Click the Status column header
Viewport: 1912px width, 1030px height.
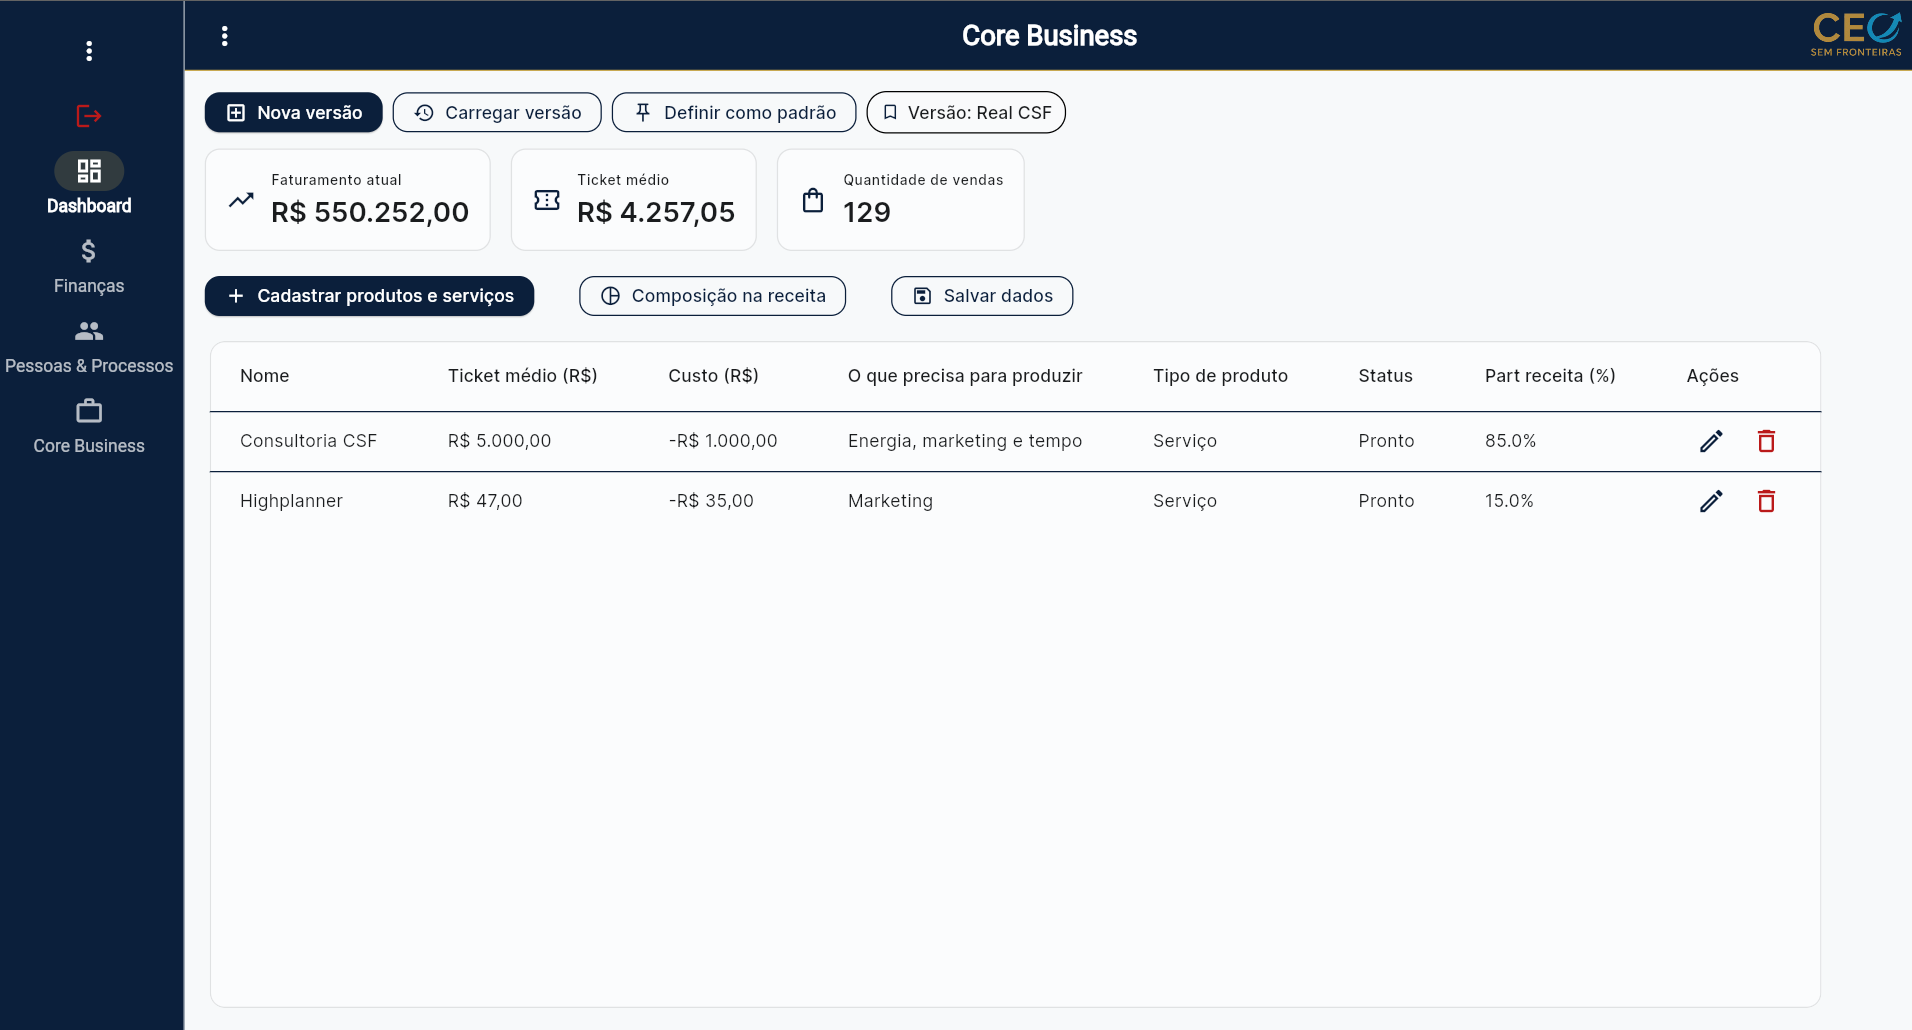[1386, 376]
